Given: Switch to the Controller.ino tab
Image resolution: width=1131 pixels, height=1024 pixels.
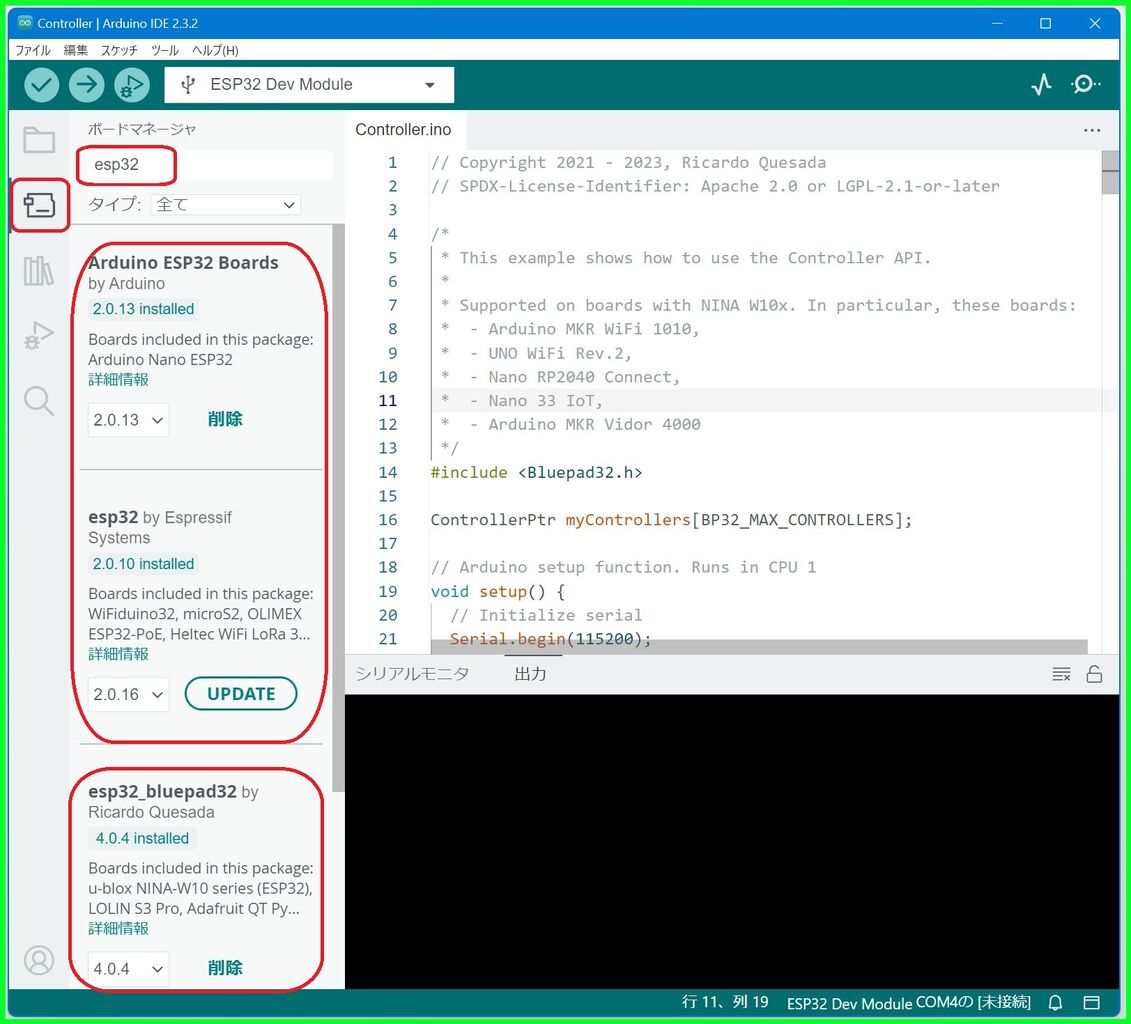Looking at the screenshot, I should pos(404,129).
